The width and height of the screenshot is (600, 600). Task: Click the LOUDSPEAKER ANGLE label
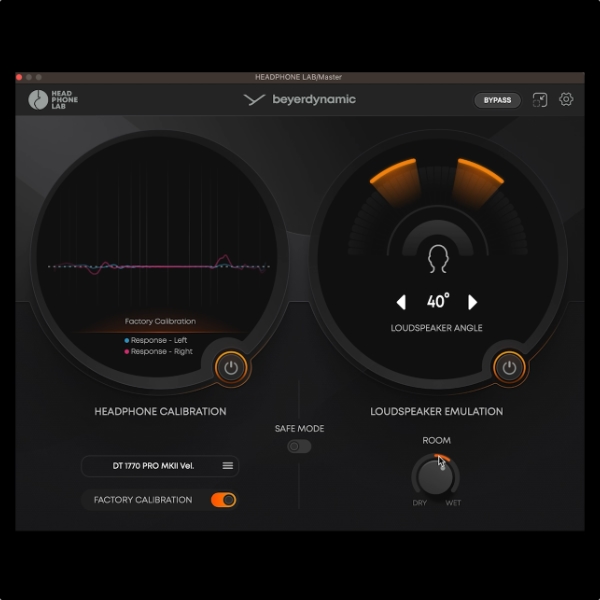pyautogui.click(x=437, y=328)
